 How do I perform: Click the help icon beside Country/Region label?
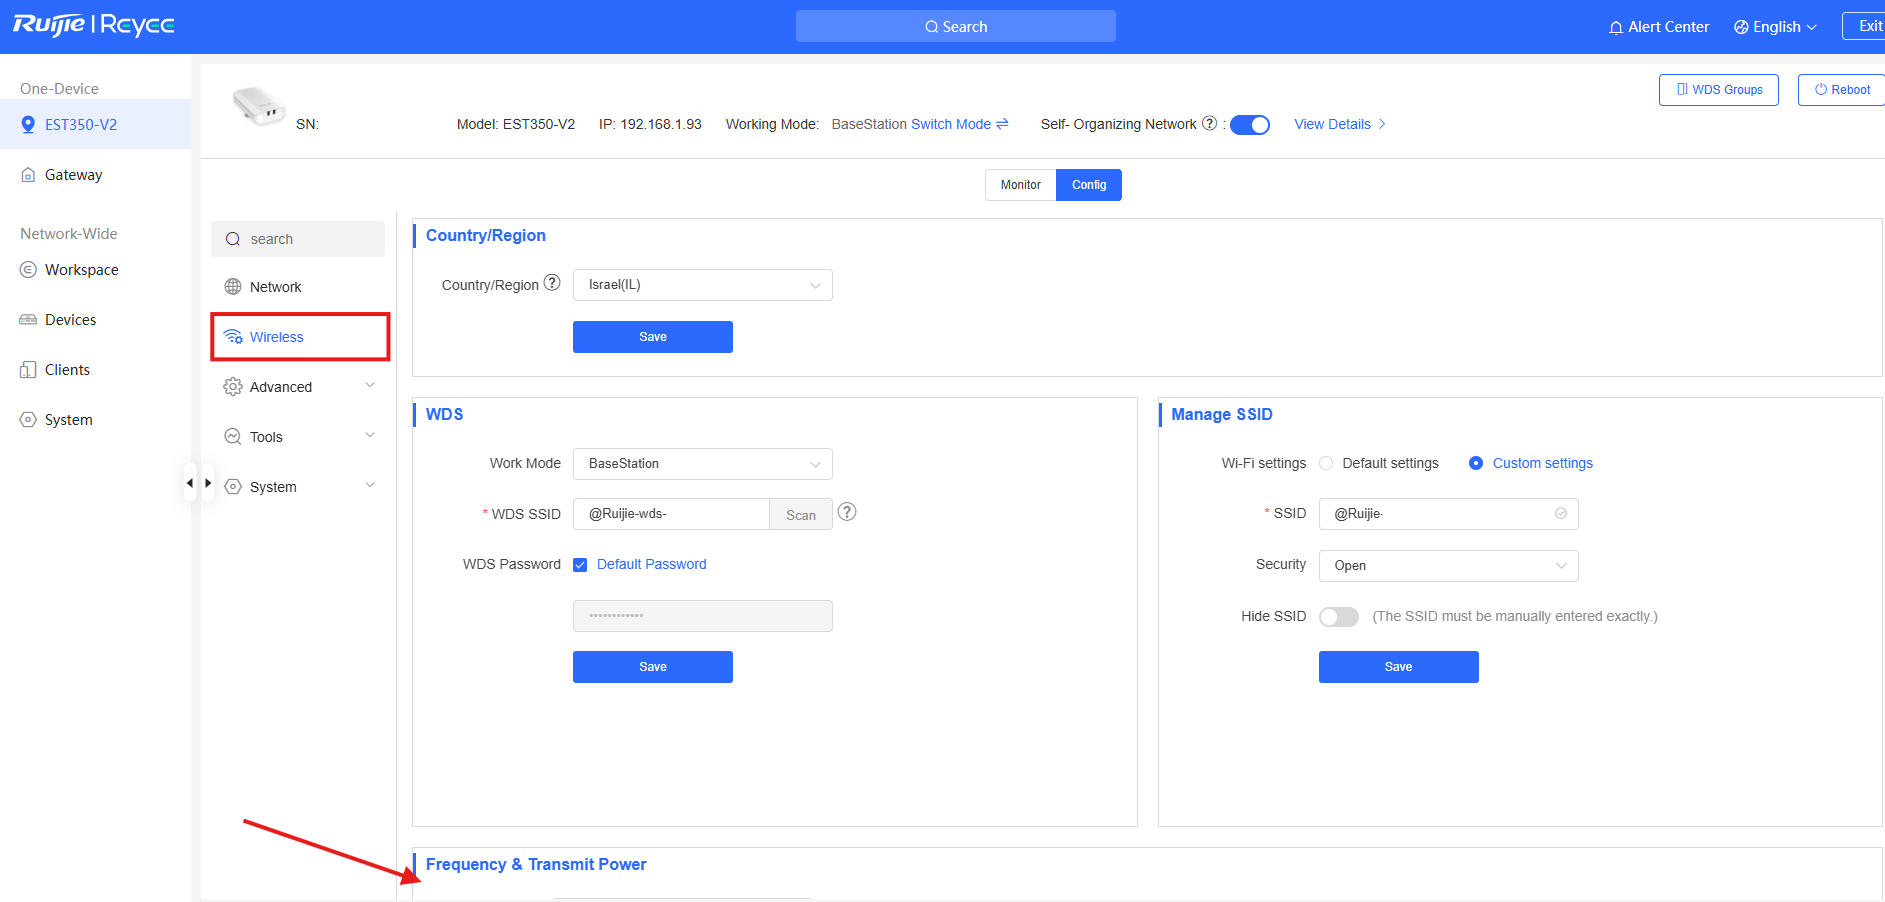point(552,284)
